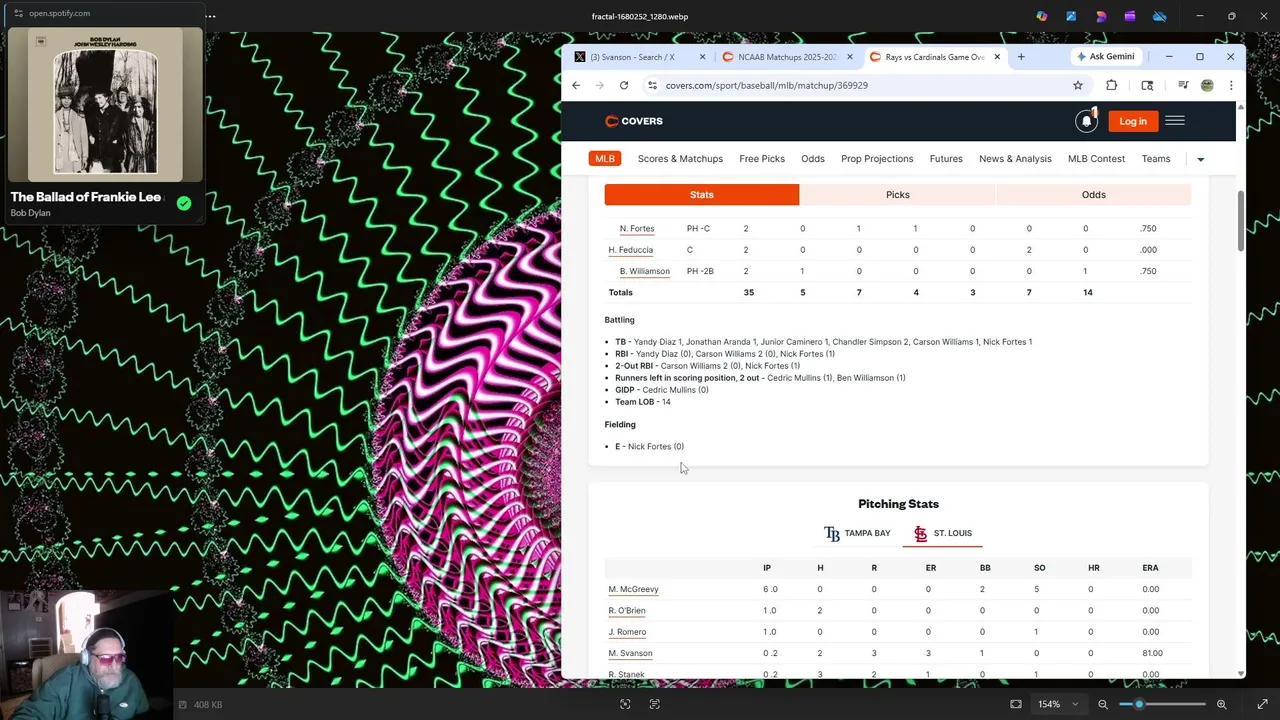
Task: Select the Odds tab under matchup
Action: pyautogui.click(x=1094, y=195)
